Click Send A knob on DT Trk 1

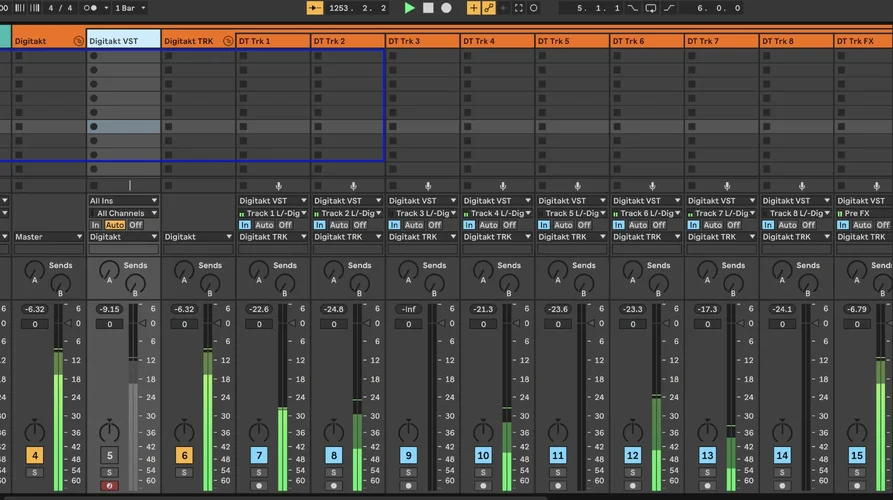coord(258,270)
